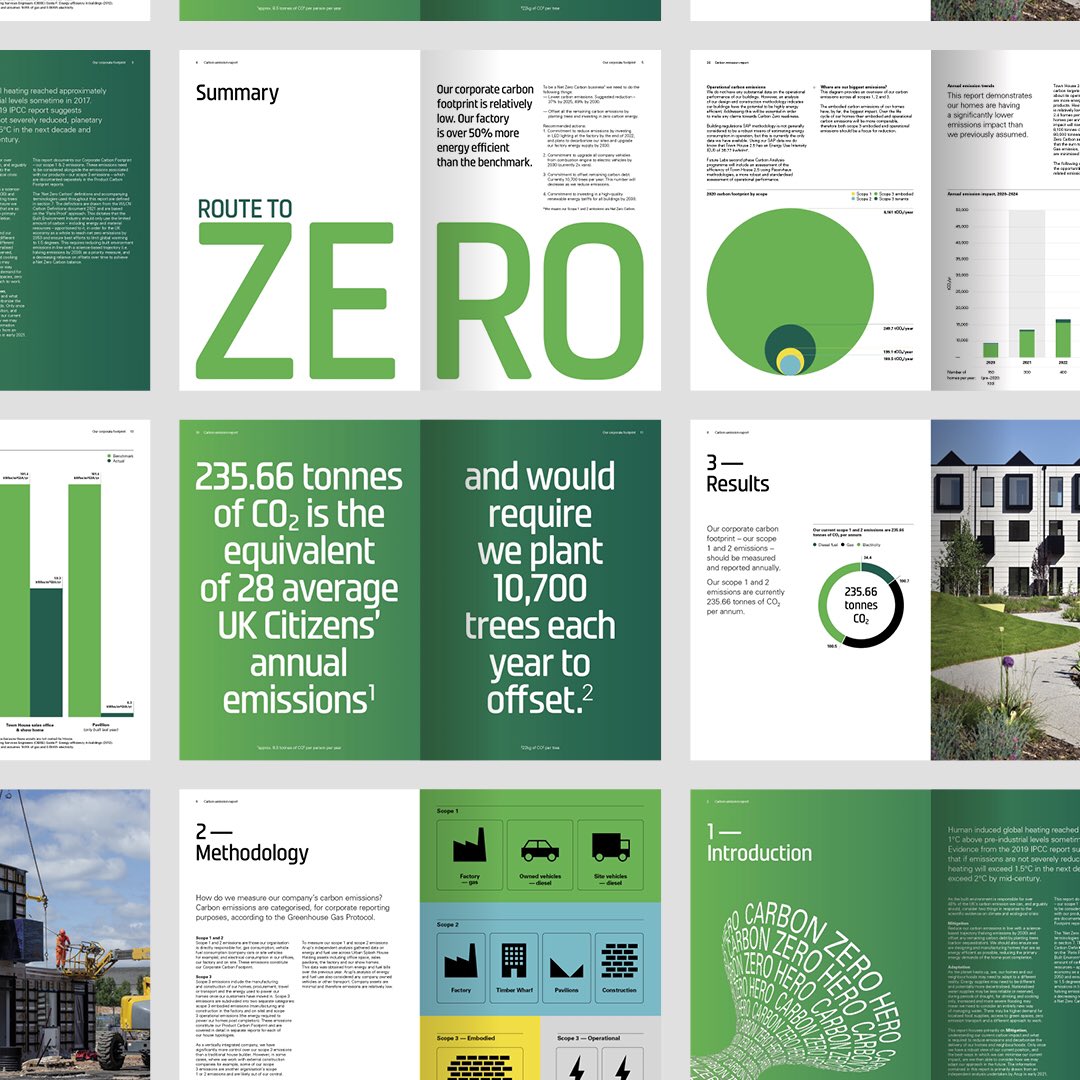Click the light blue Scope 2 circle in the chart

coord(790,365)
